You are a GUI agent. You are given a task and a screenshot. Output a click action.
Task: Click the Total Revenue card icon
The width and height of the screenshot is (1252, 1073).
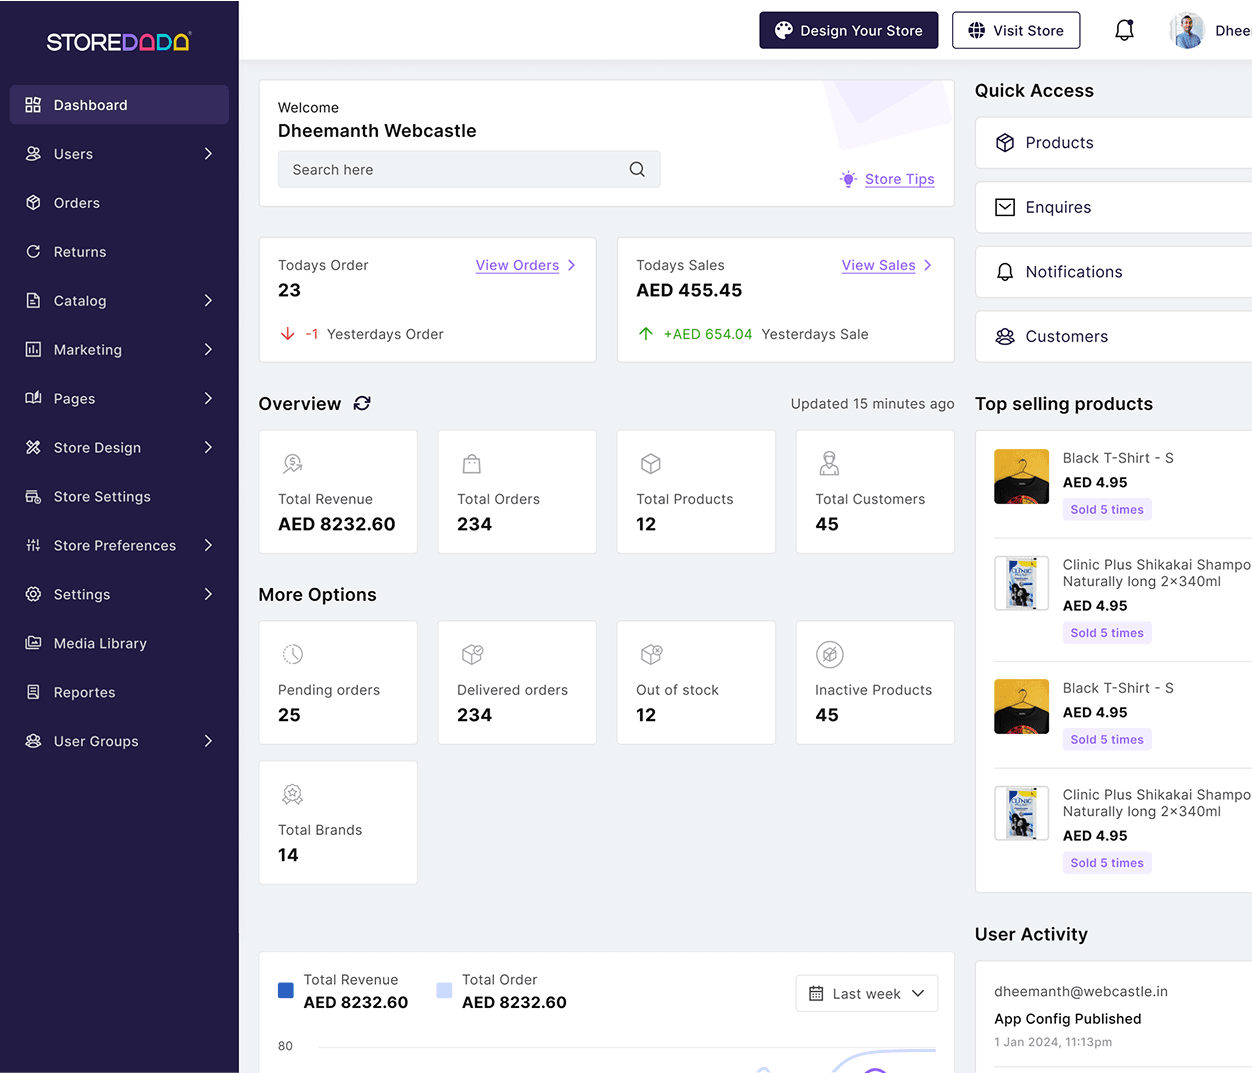[x=292, y=464]
